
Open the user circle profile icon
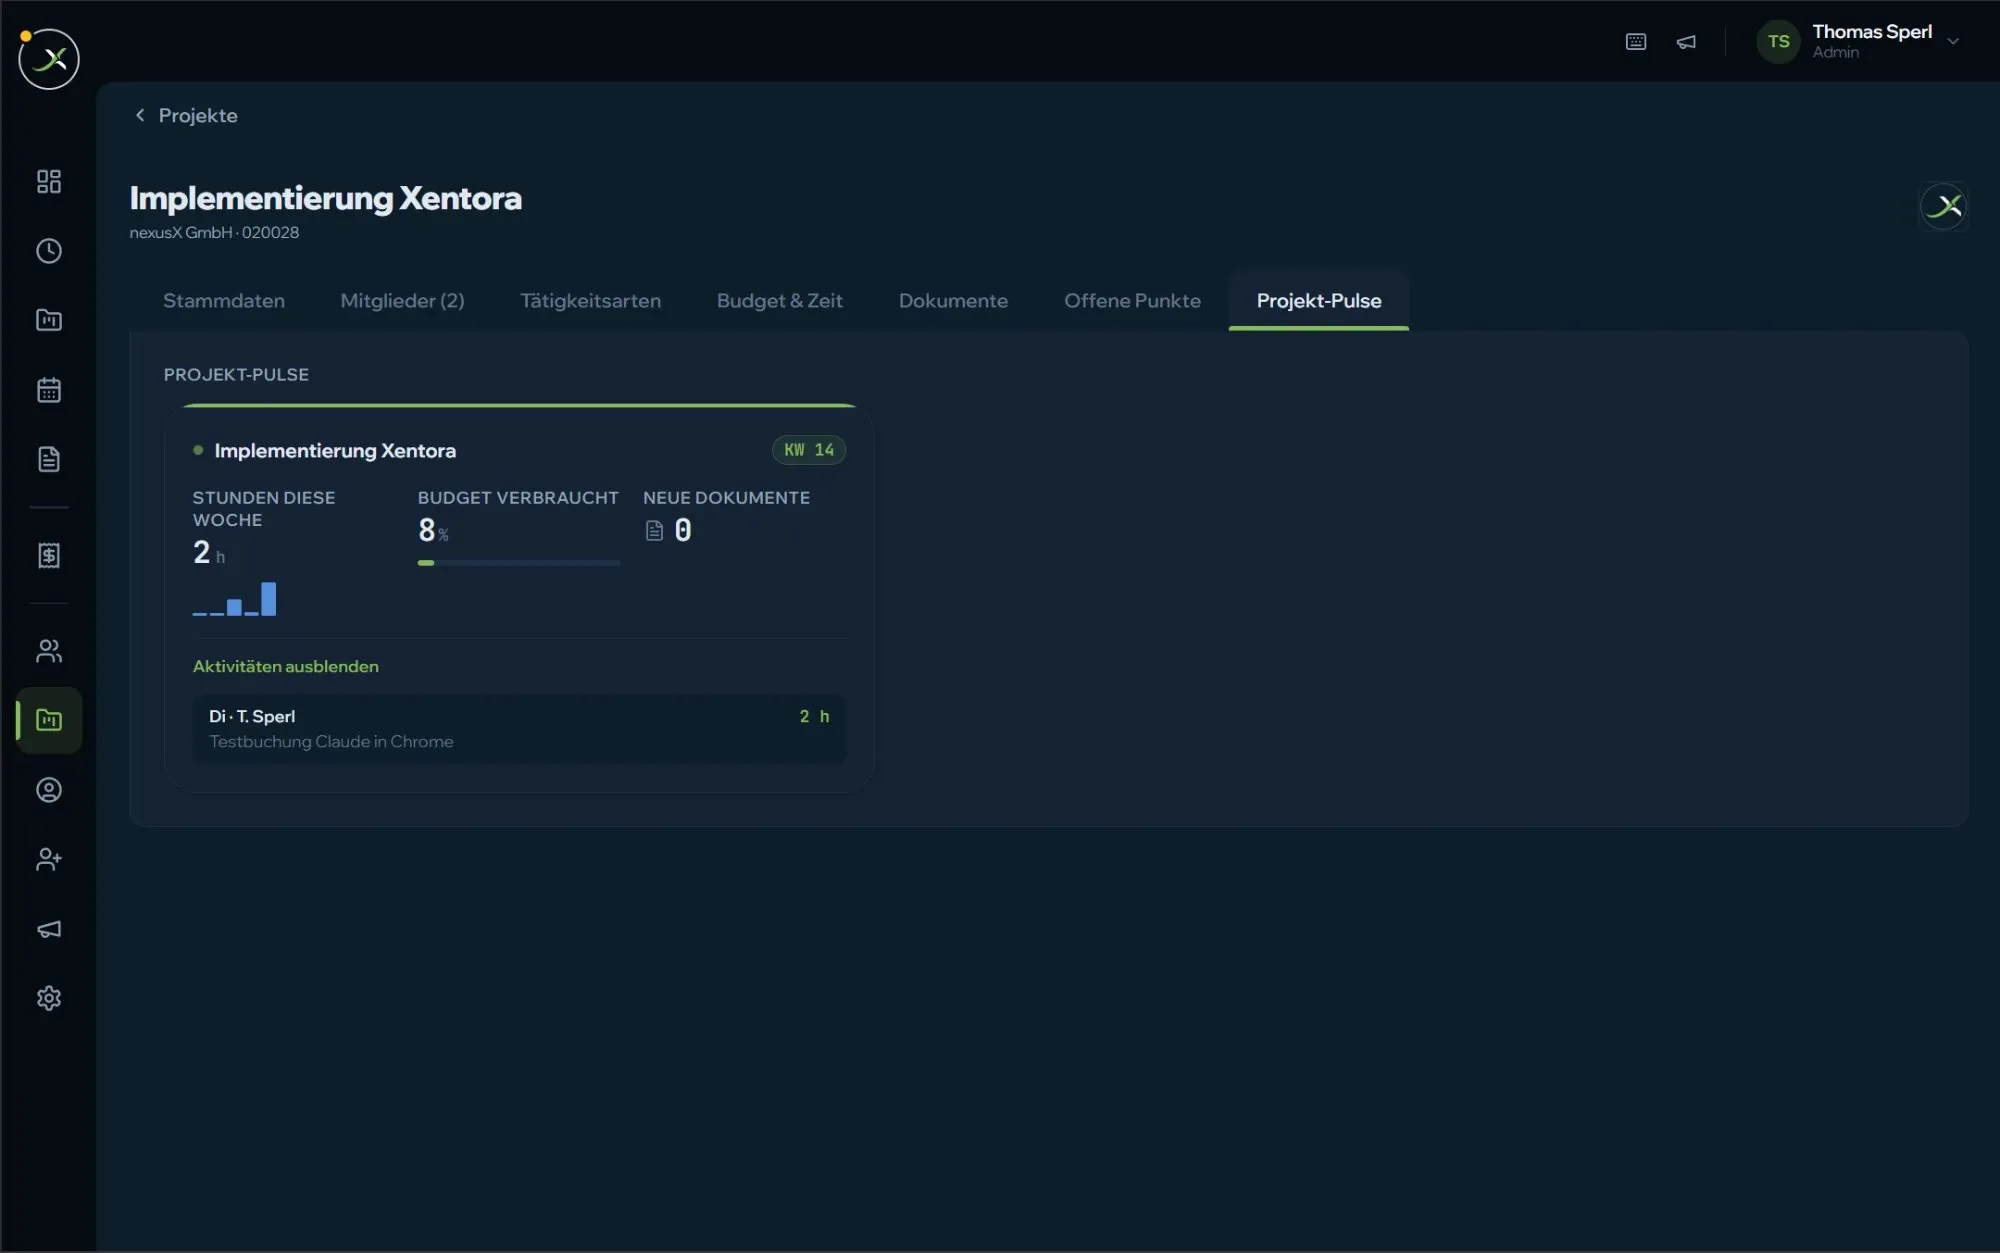(x=49, y=790)
